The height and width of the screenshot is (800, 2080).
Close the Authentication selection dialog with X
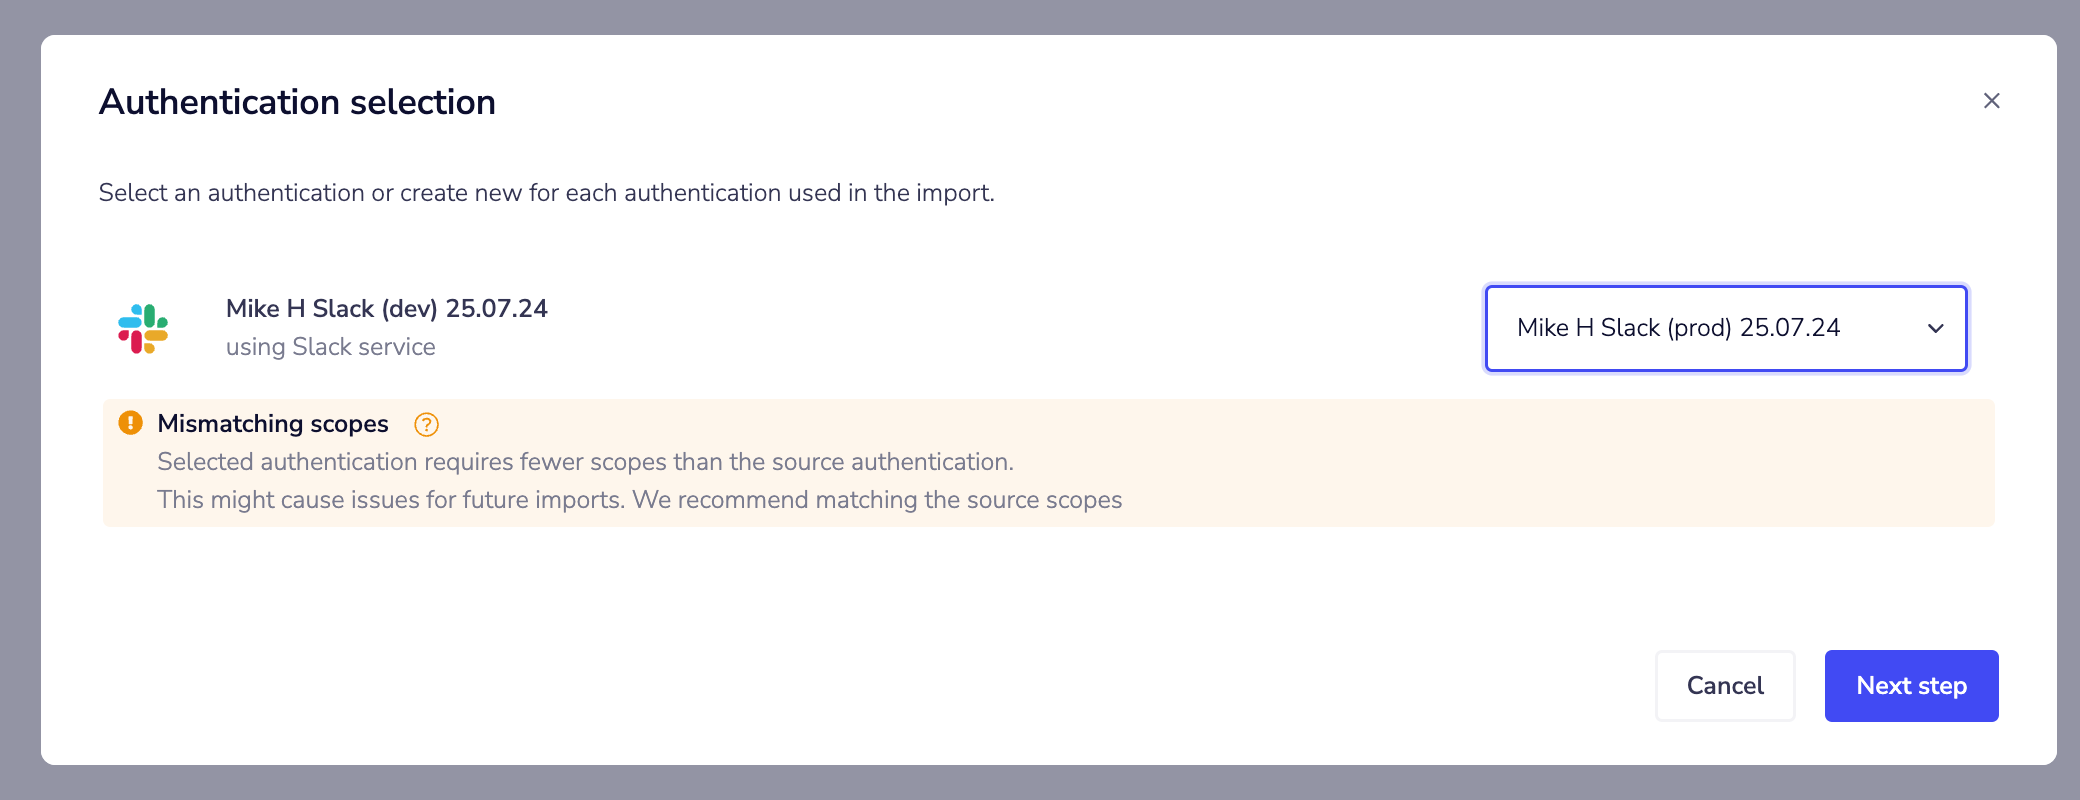[x=1991, y=101]
